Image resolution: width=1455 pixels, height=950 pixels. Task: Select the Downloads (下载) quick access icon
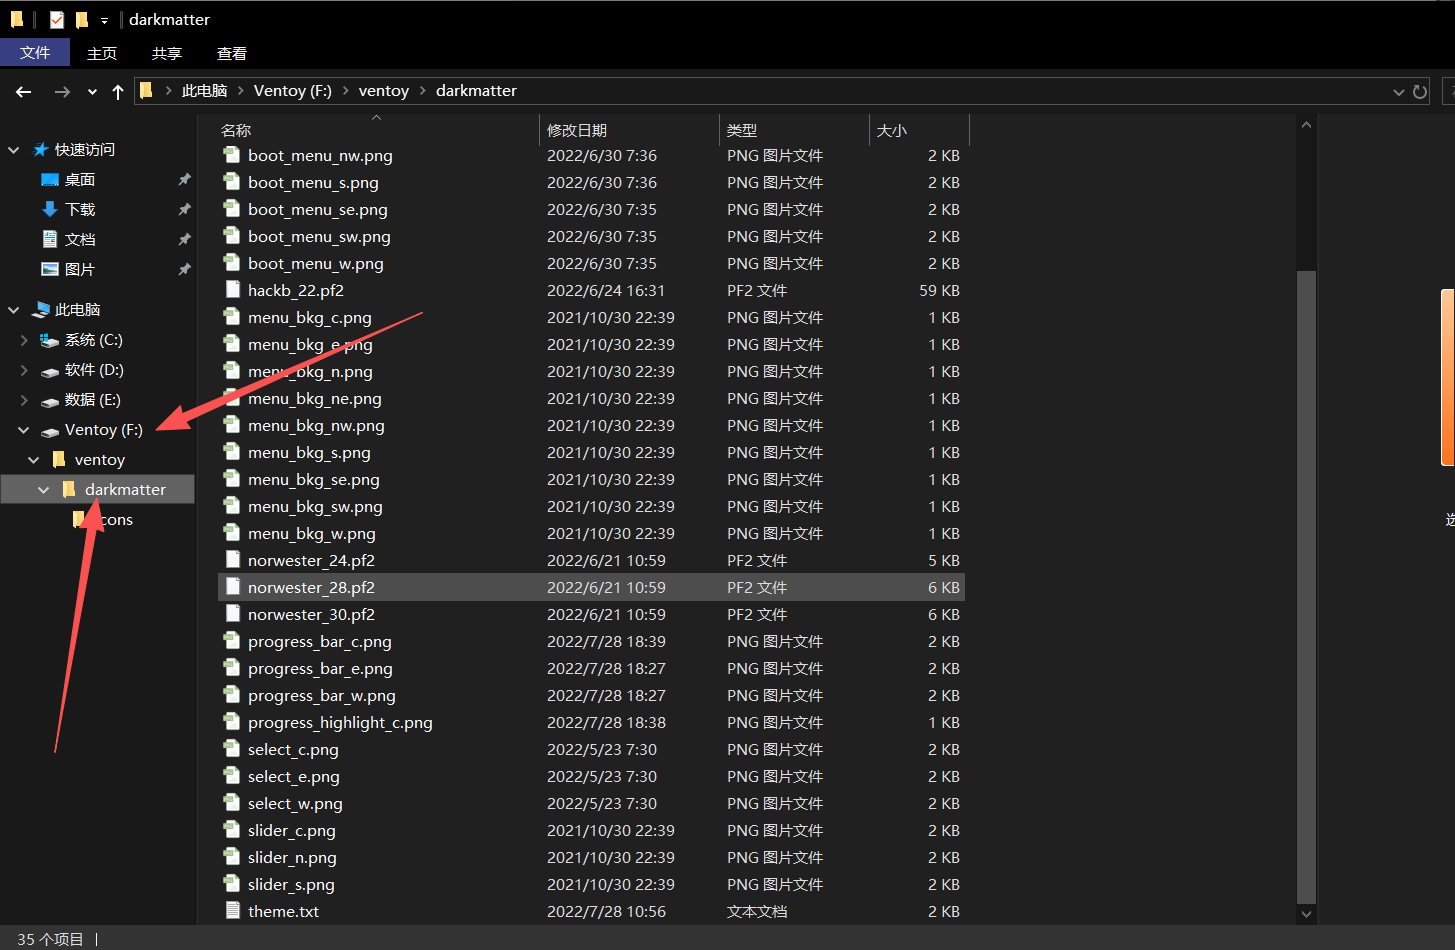(50, 209)
